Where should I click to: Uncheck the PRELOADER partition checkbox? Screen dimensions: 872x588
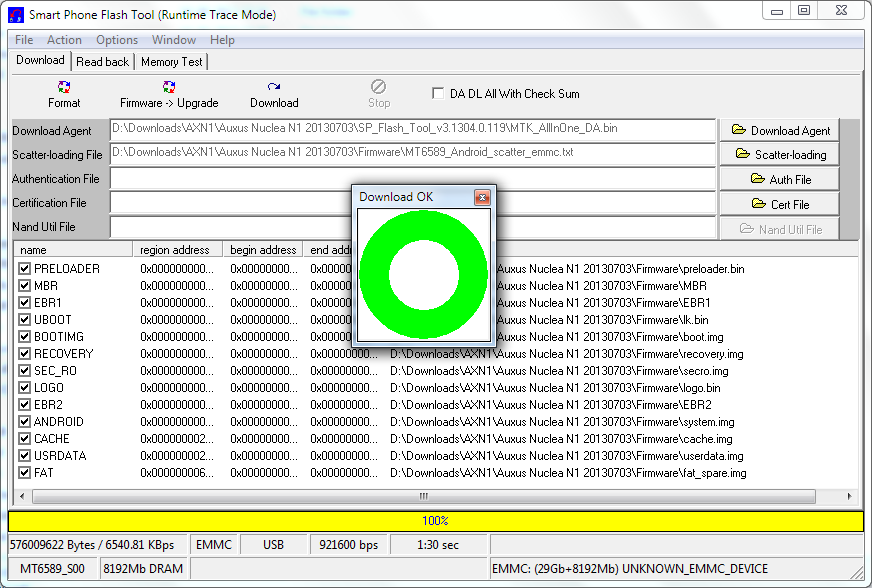pos(24,269)
